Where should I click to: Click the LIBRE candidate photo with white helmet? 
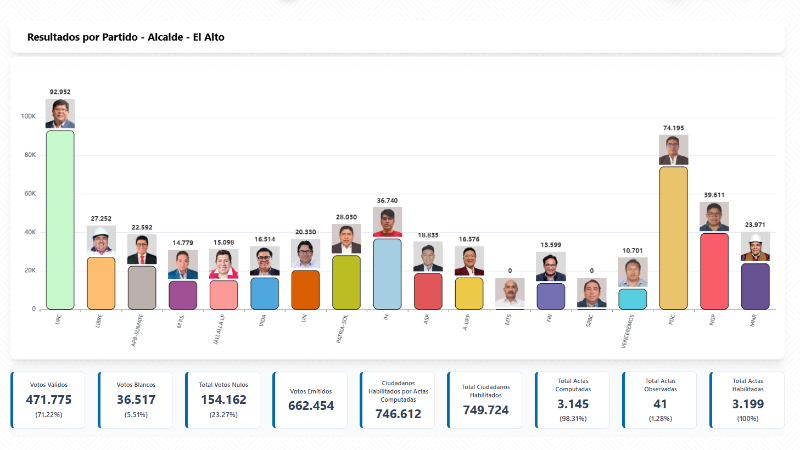[x=101, y=241]
